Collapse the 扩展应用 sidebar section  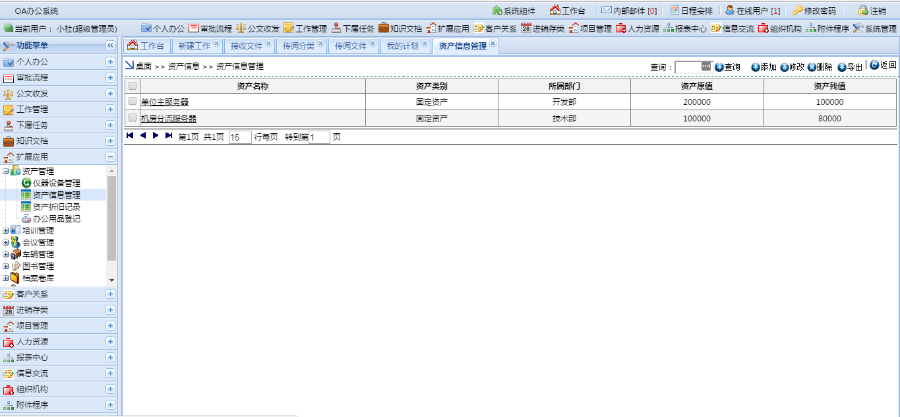click(110, 157)
